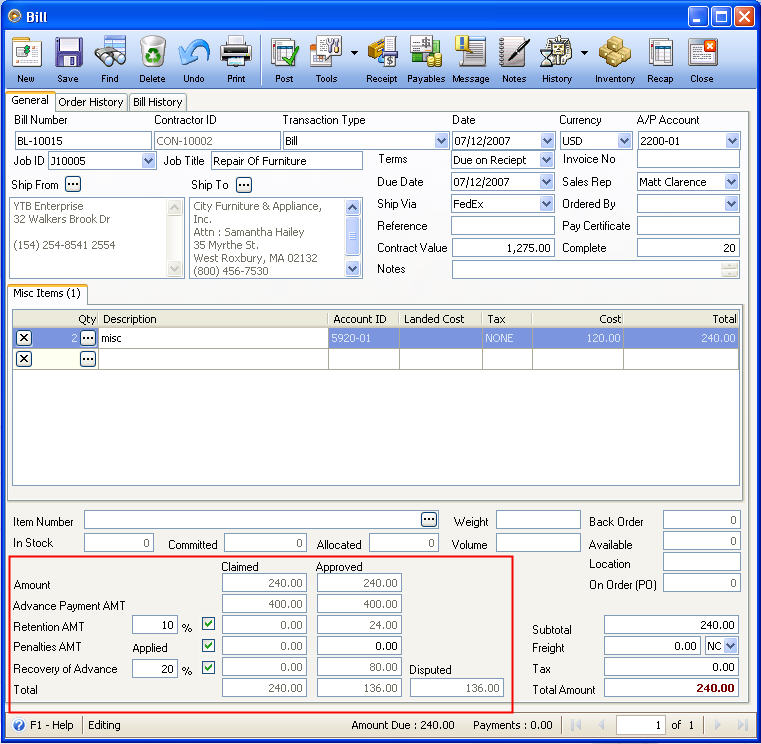Click the X button on the empty item row
This screenshot has height=744, width=761.
pos(24,359)
